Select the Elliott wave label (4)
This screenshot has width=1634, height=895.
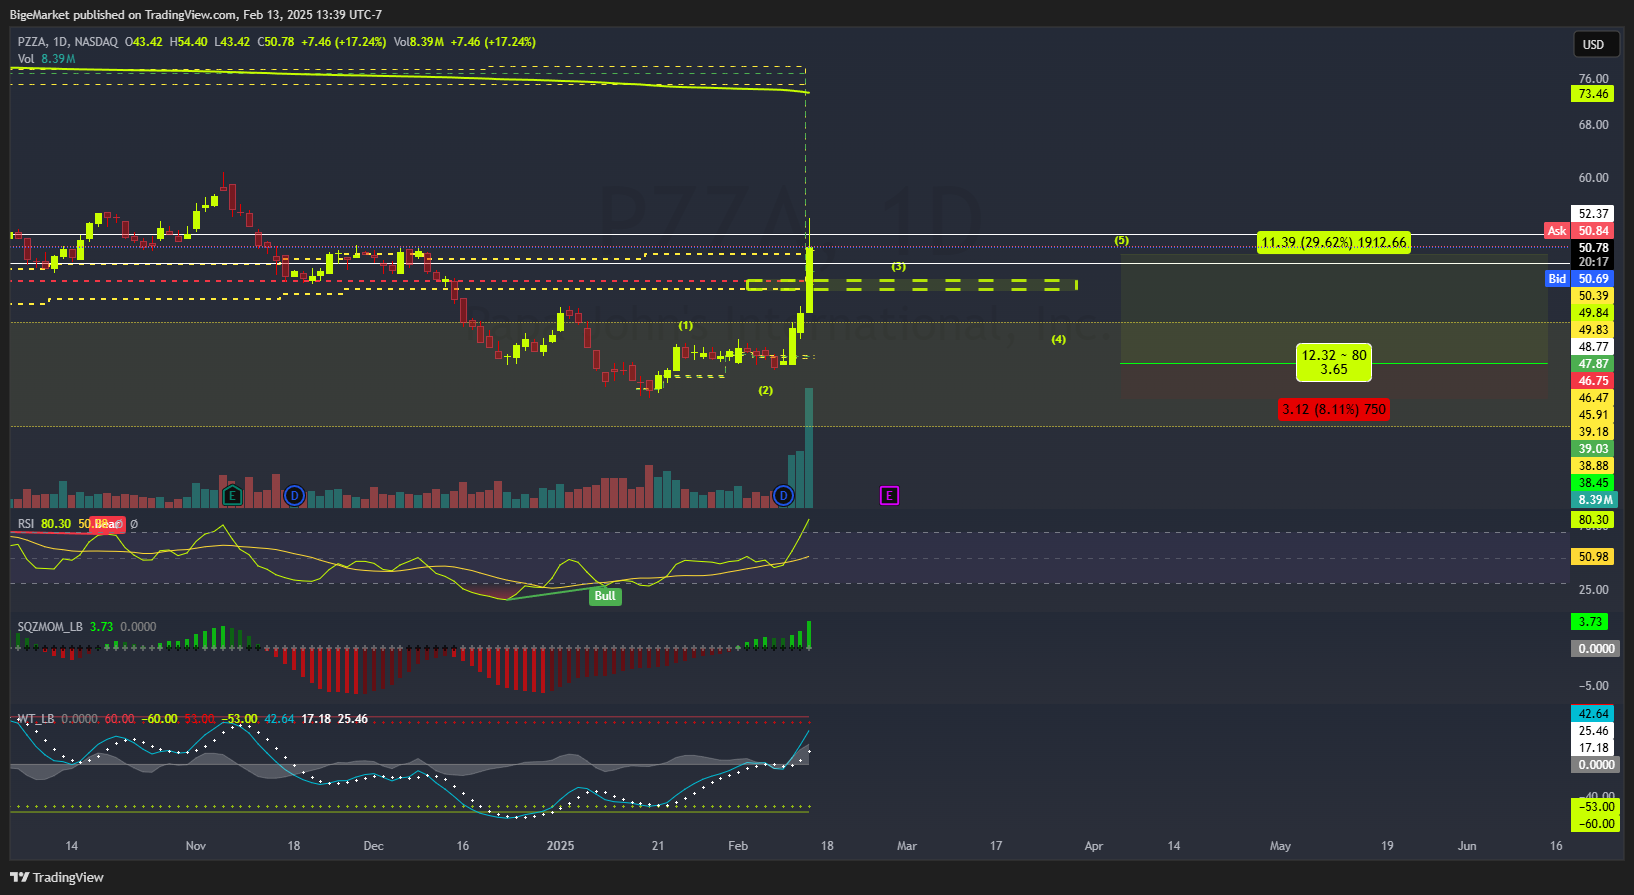pos(1059,340)
